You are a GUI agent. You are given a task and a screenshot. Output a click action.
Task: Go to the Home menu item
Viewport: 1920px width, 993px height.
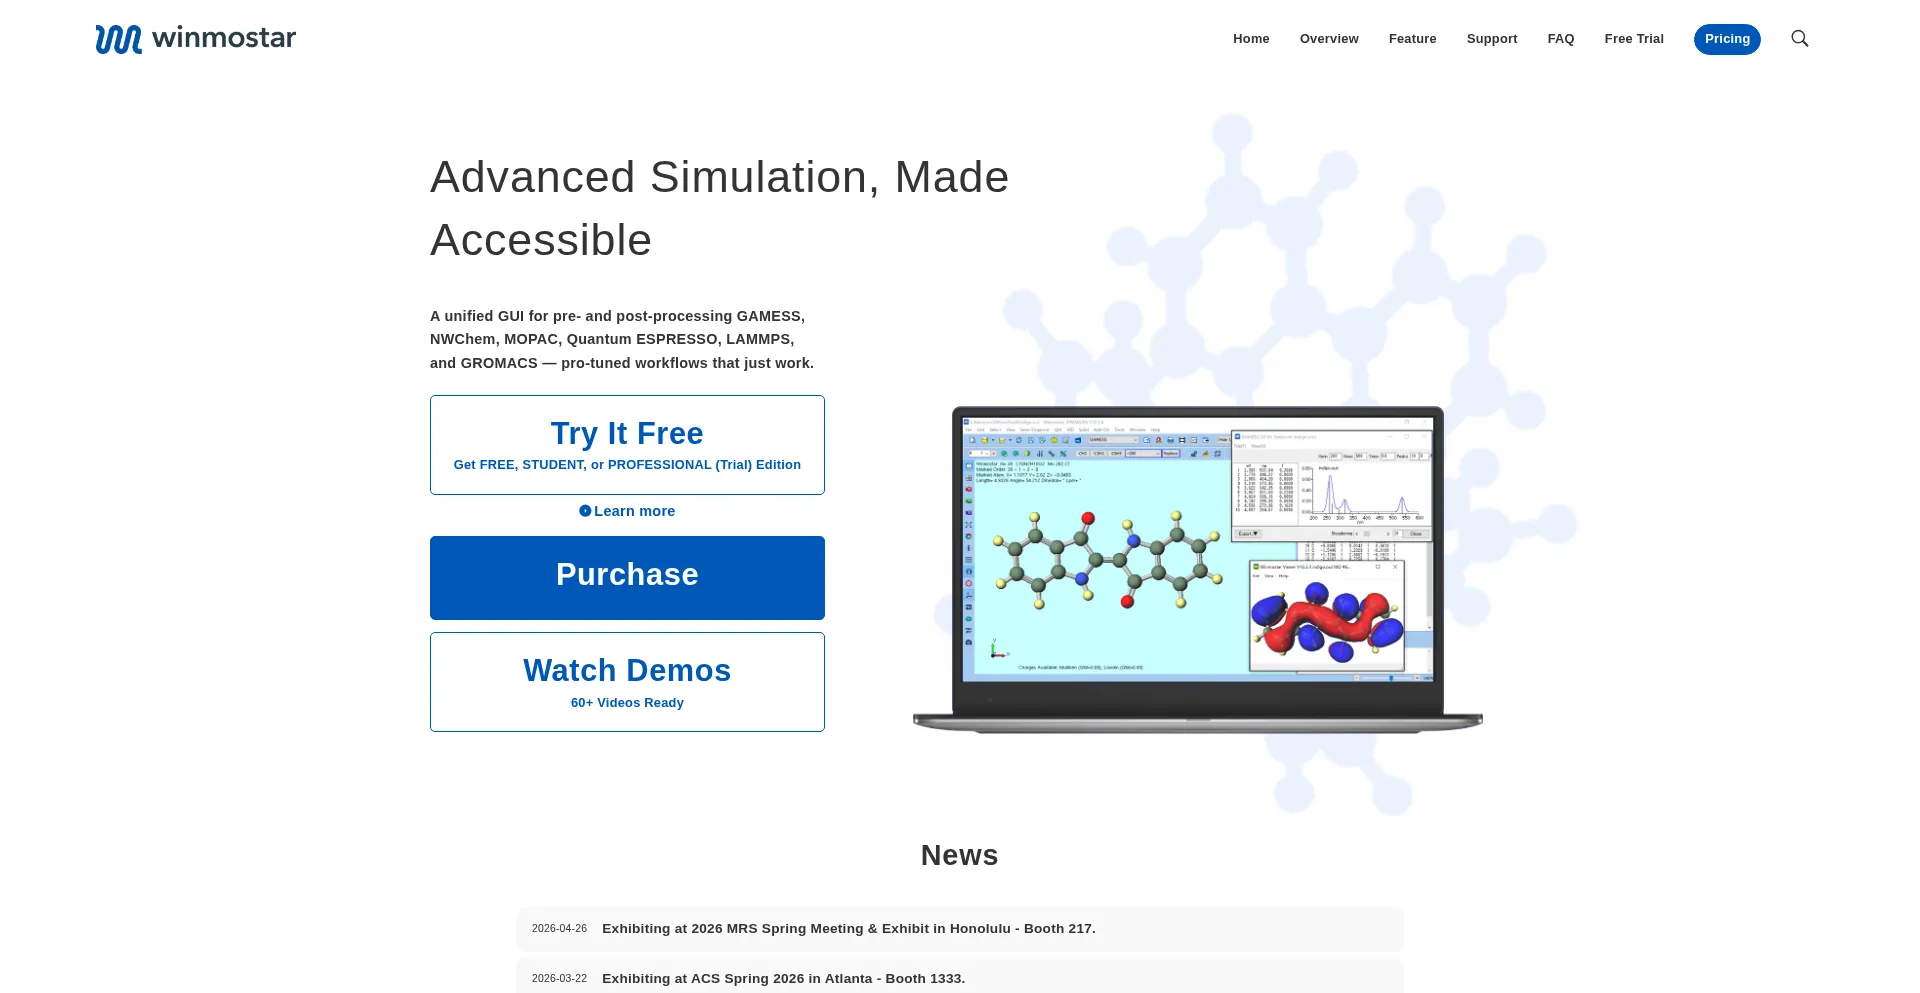[1251, 39]
